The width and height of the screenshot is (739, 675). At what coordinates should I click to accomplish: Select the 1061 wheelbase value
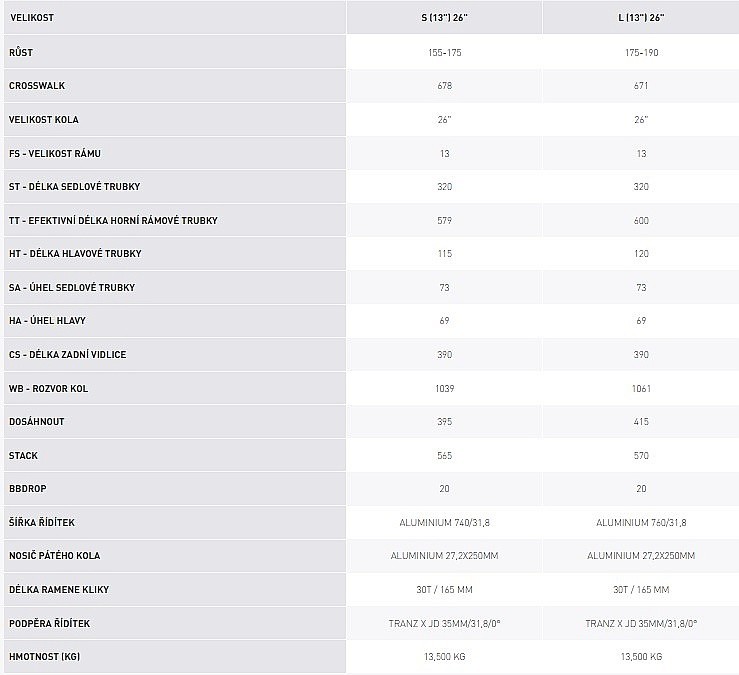coord(641,388)
